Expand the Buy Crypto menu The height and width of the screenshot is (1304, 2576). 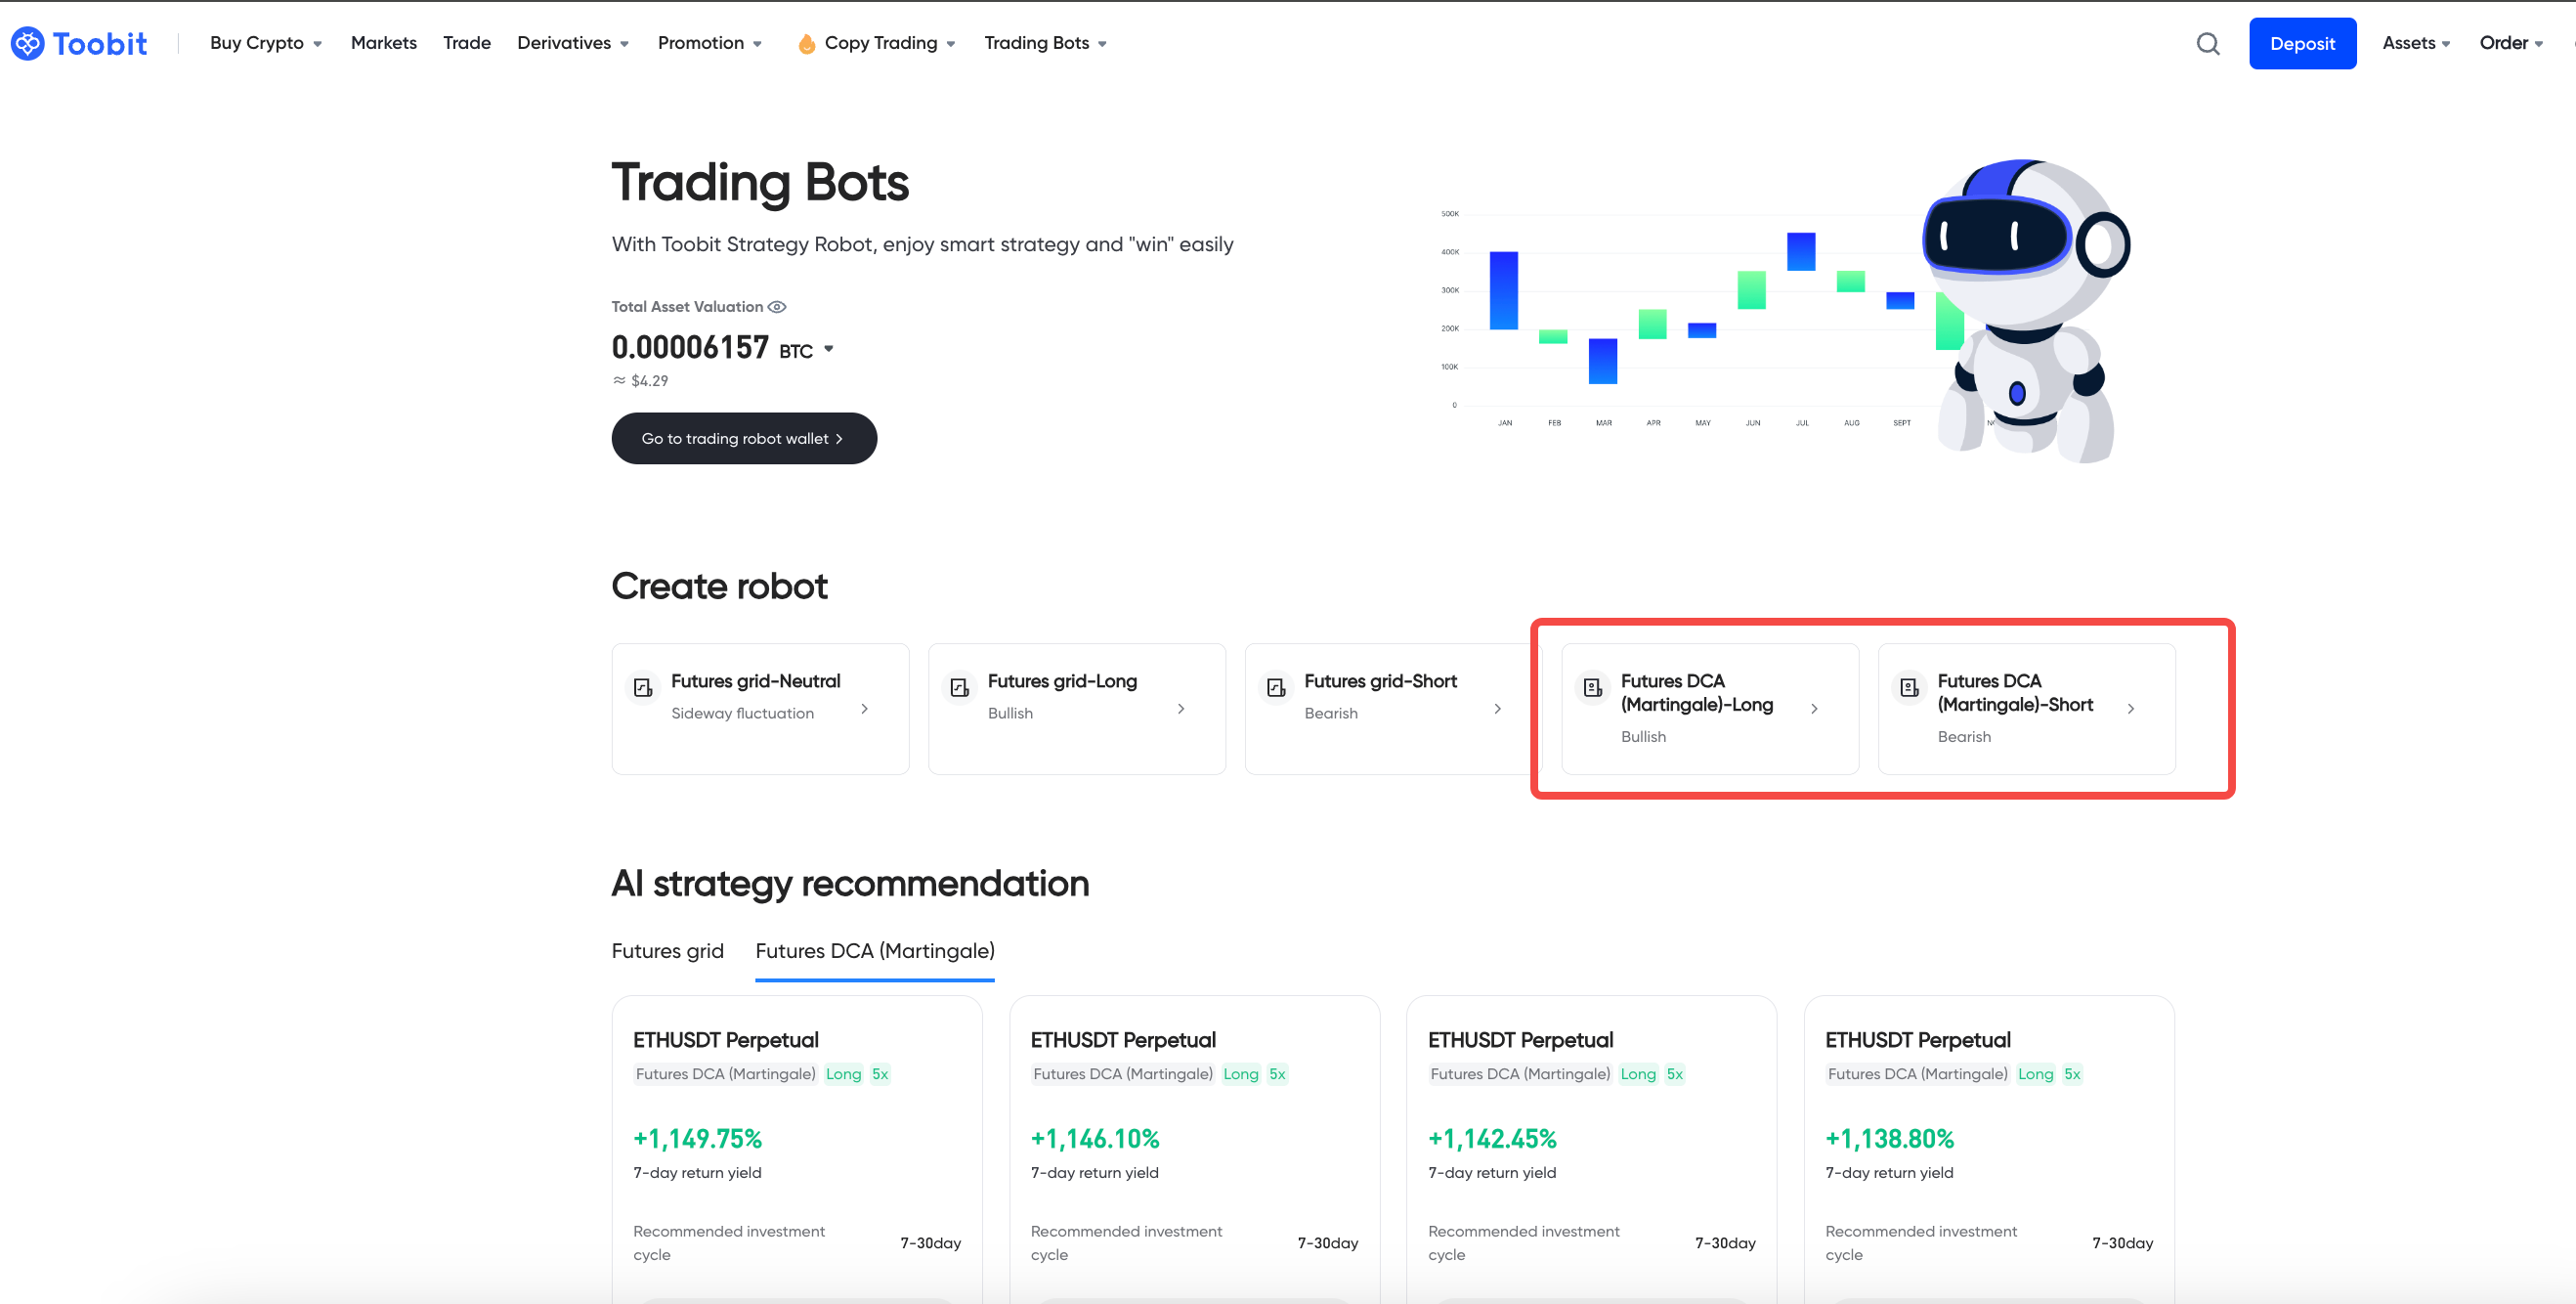tap(265, 43)
